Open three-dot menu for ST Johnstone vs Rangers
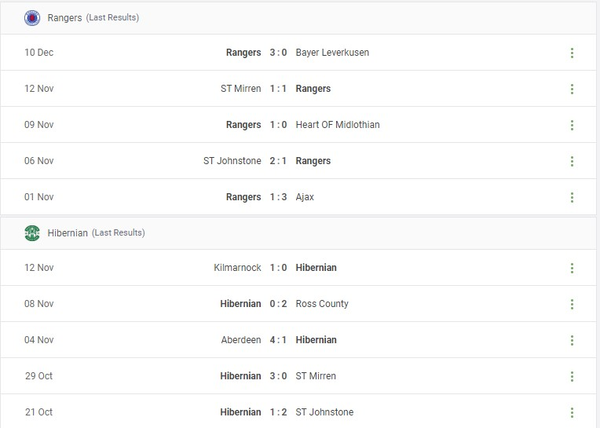600x428 pixels. point(572,161)
